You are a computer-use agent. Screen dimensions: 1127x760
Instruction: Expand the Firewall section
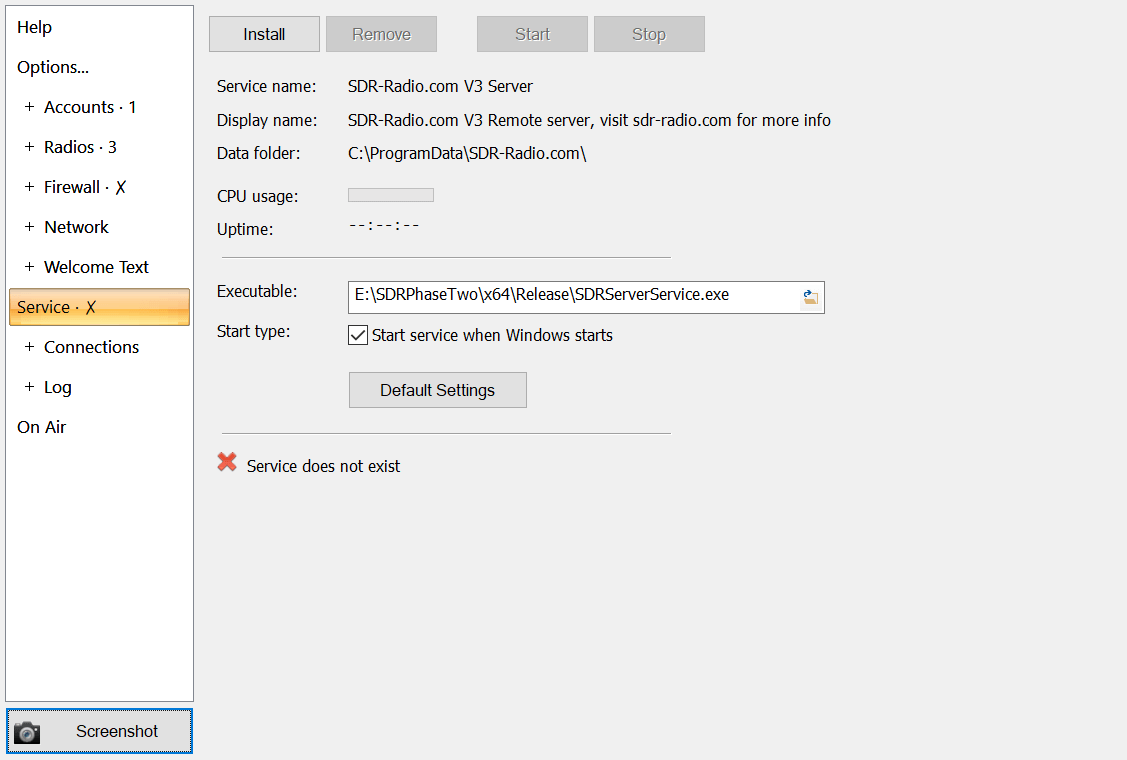point(29,187)
